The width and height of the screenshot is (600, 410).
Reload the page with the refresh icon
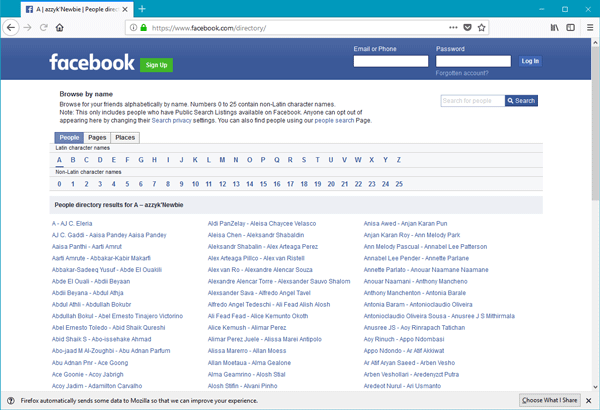[x=44, y=28]
